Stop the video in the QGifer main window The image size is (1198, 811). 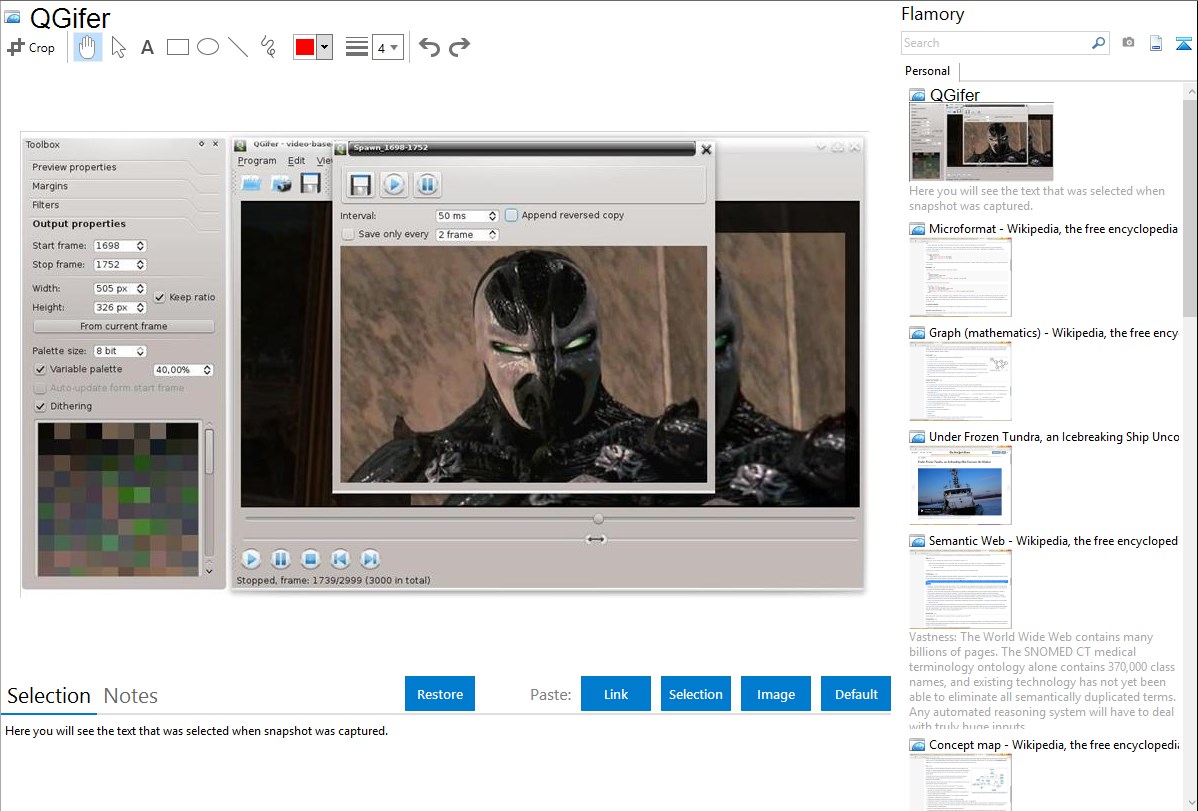pos(310,560)
